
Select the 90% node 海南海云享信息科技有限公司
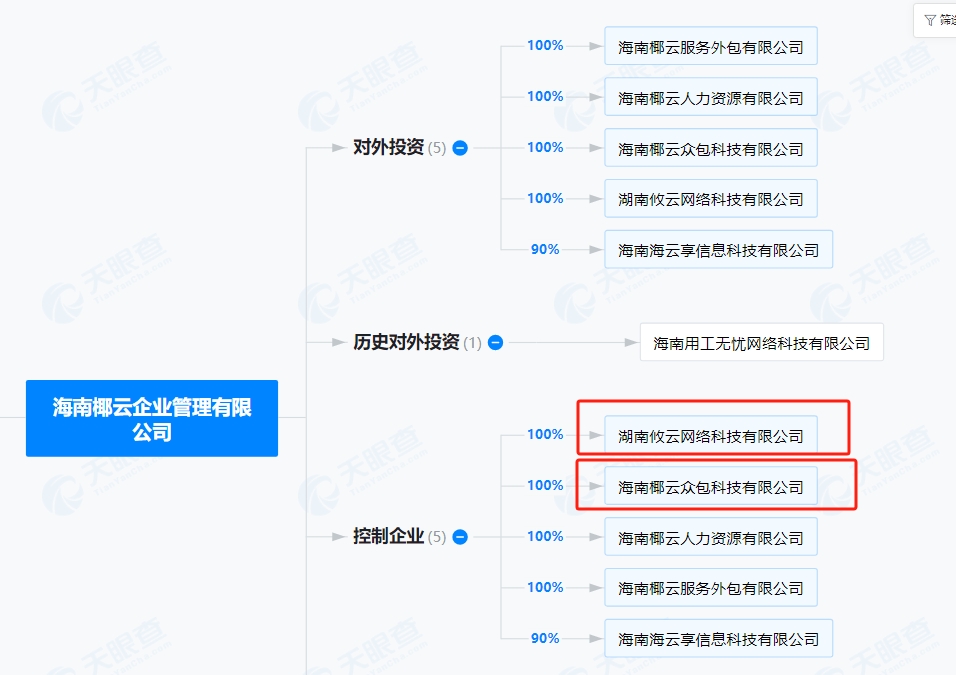coord(718,249)
